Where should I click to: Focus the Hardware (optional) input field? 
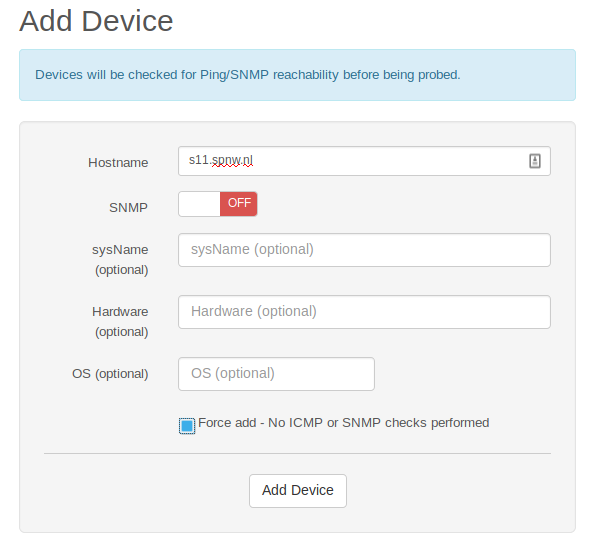click(364, 312)
